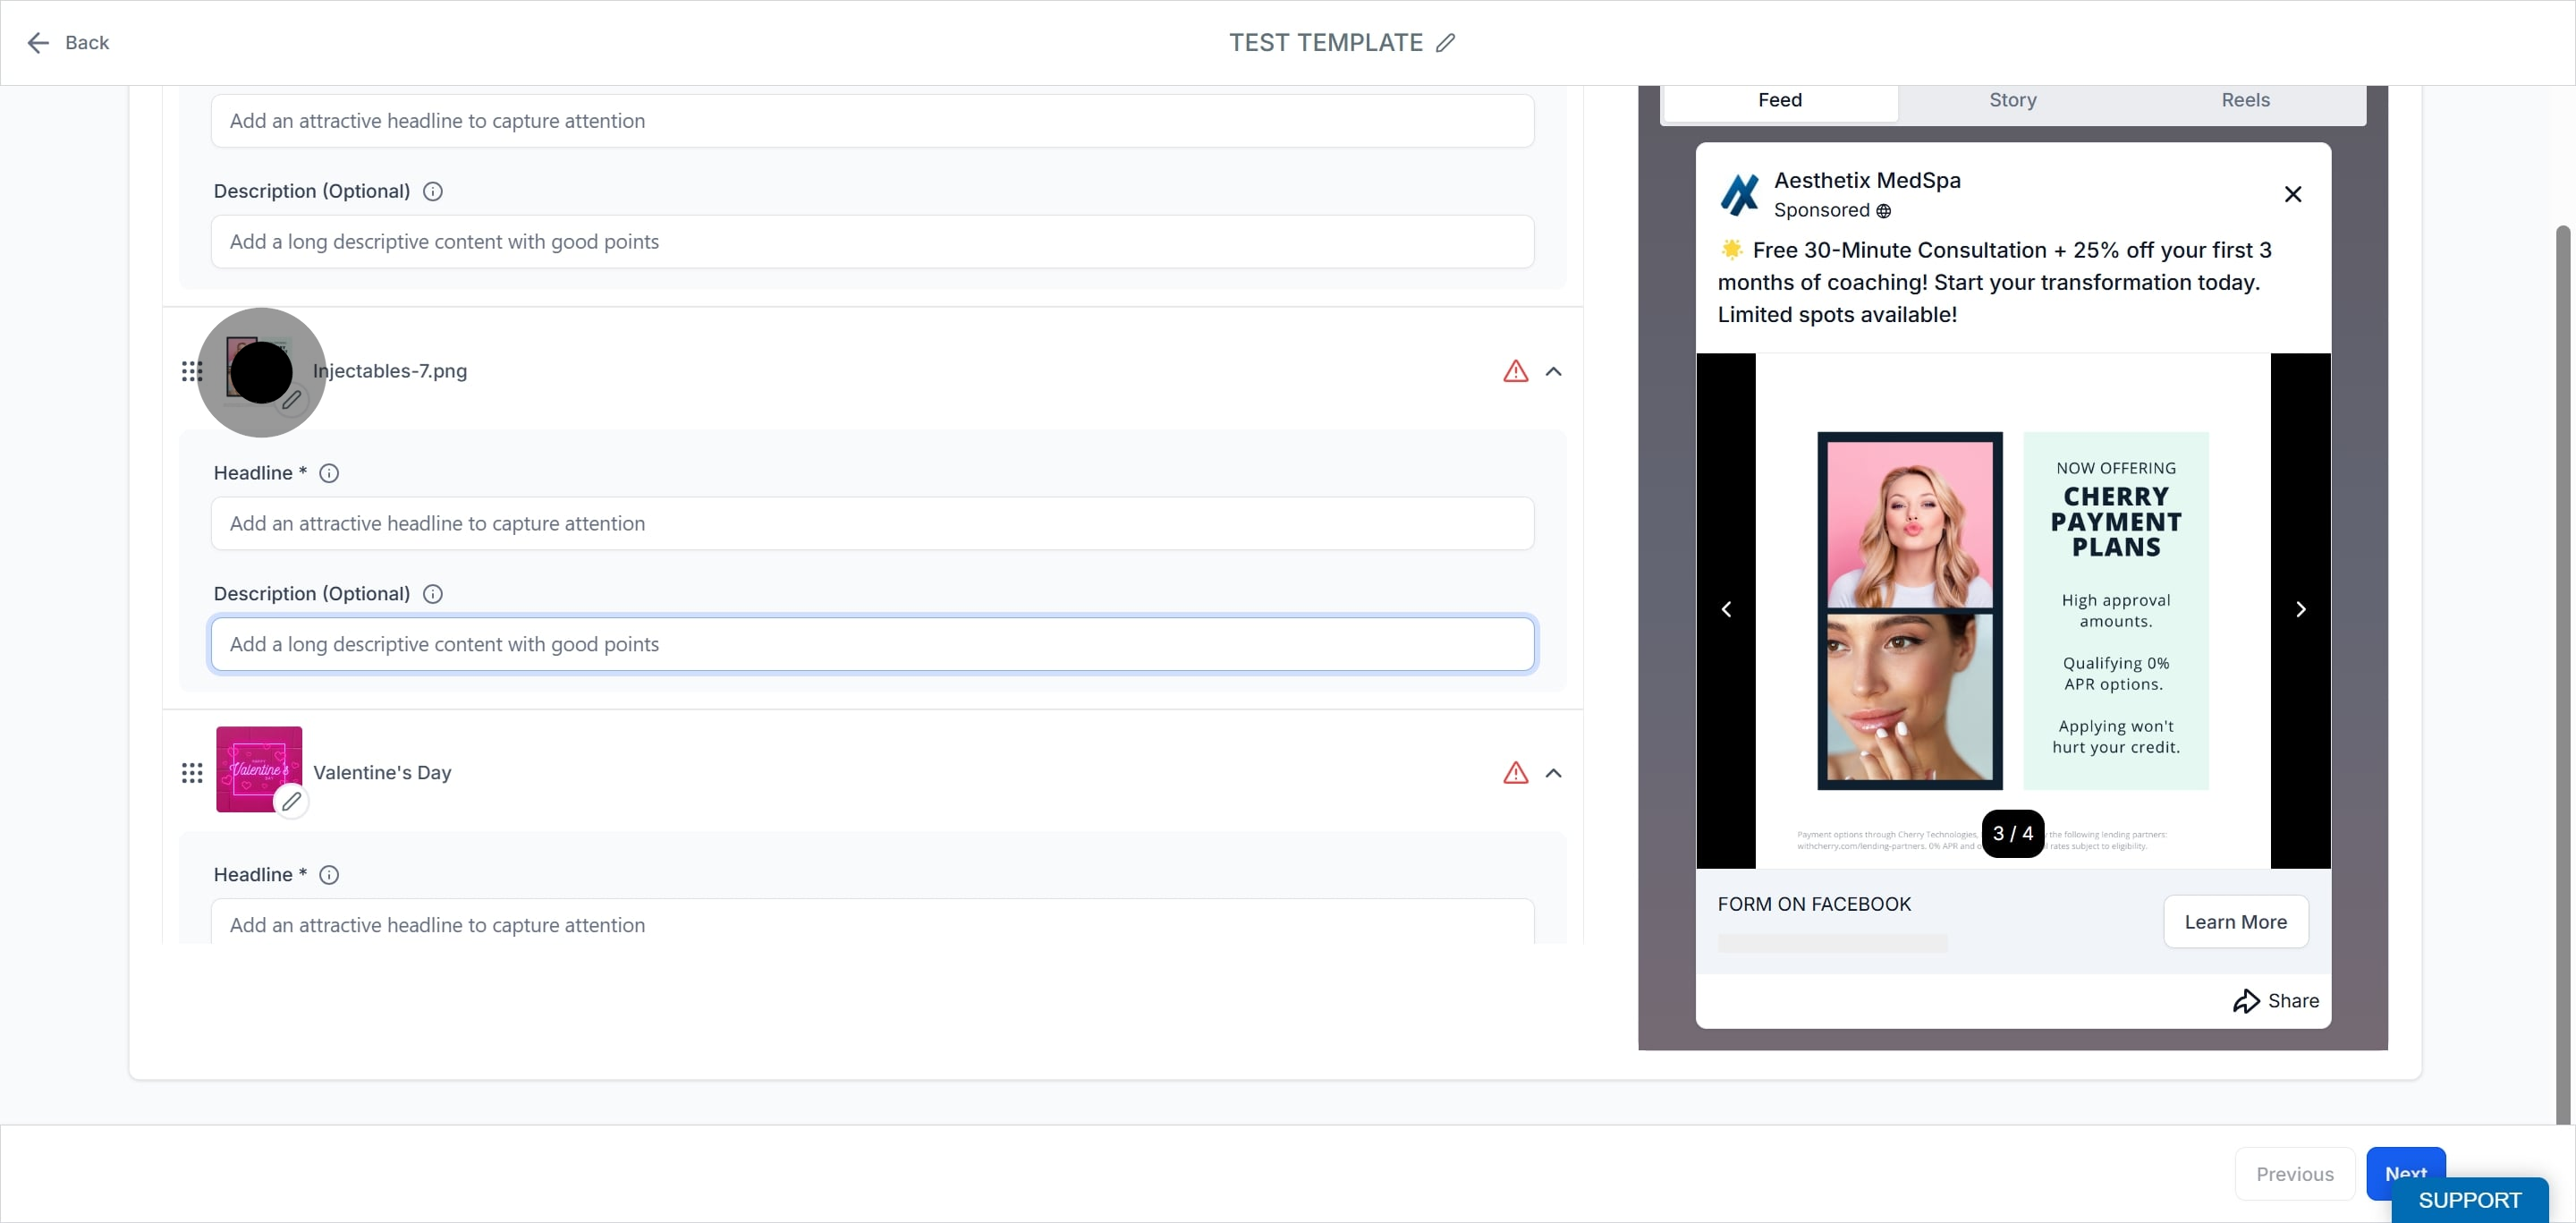Image resolution: width=2576 pixels, height=1223 pixels.
Task: Click the drag handle for Injectables-7.png
Action: pyautogui.click(x=192, y=372)
